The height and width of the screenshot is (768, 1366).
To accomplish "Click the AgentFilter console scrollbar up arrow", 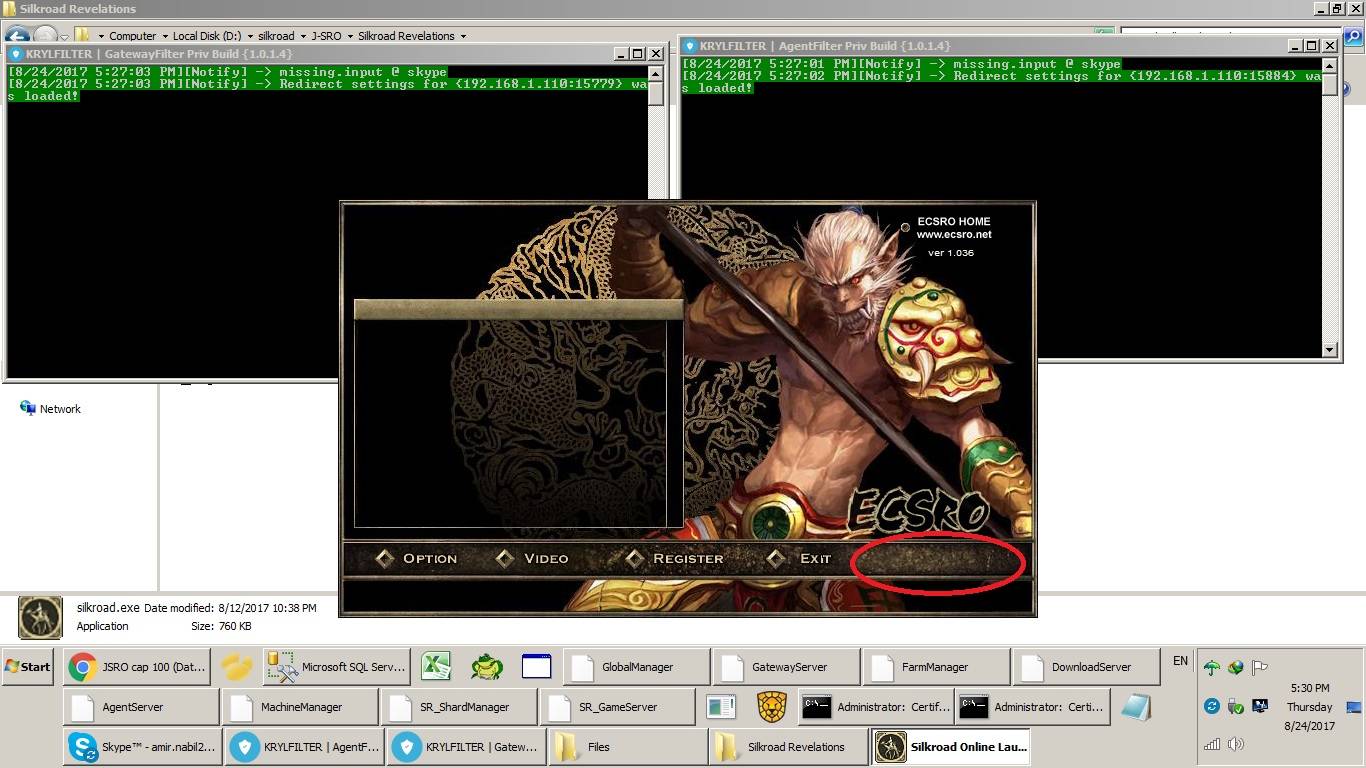I will coord(1329,65).
